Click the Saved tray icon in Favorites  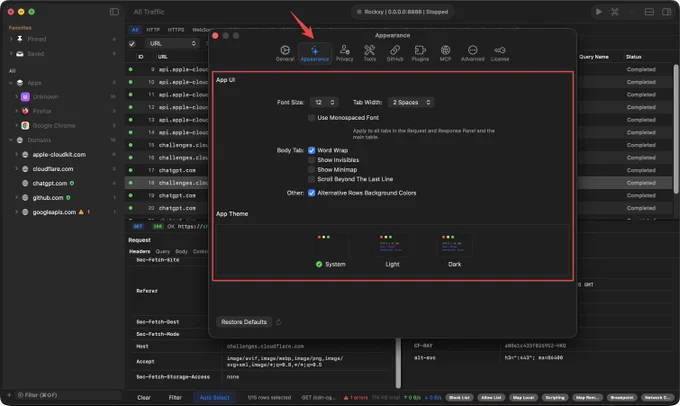[x=20, y=54]
